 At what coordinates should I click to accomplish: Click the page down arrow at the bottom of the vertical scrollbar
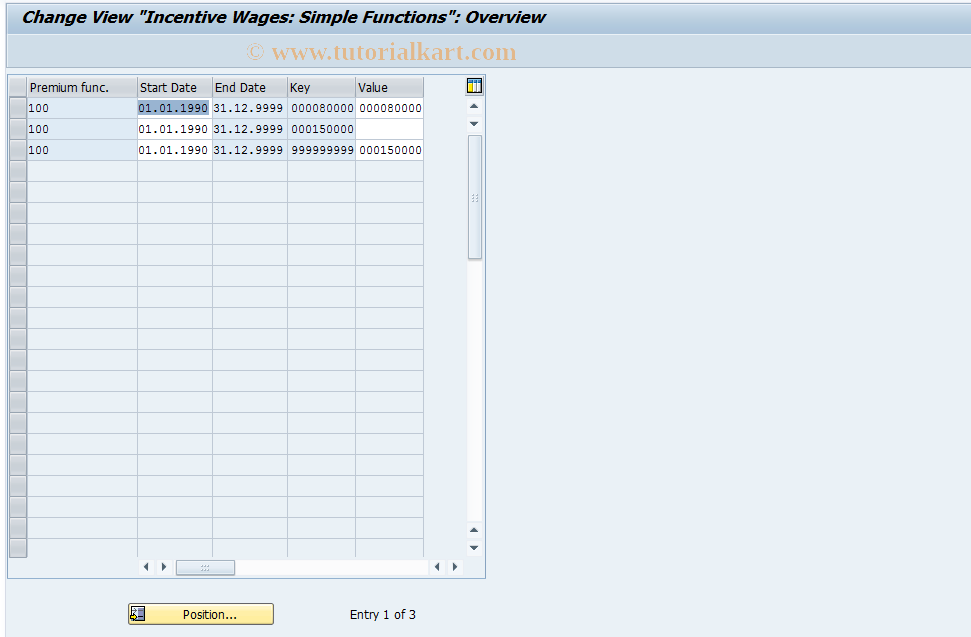(474, 547)
